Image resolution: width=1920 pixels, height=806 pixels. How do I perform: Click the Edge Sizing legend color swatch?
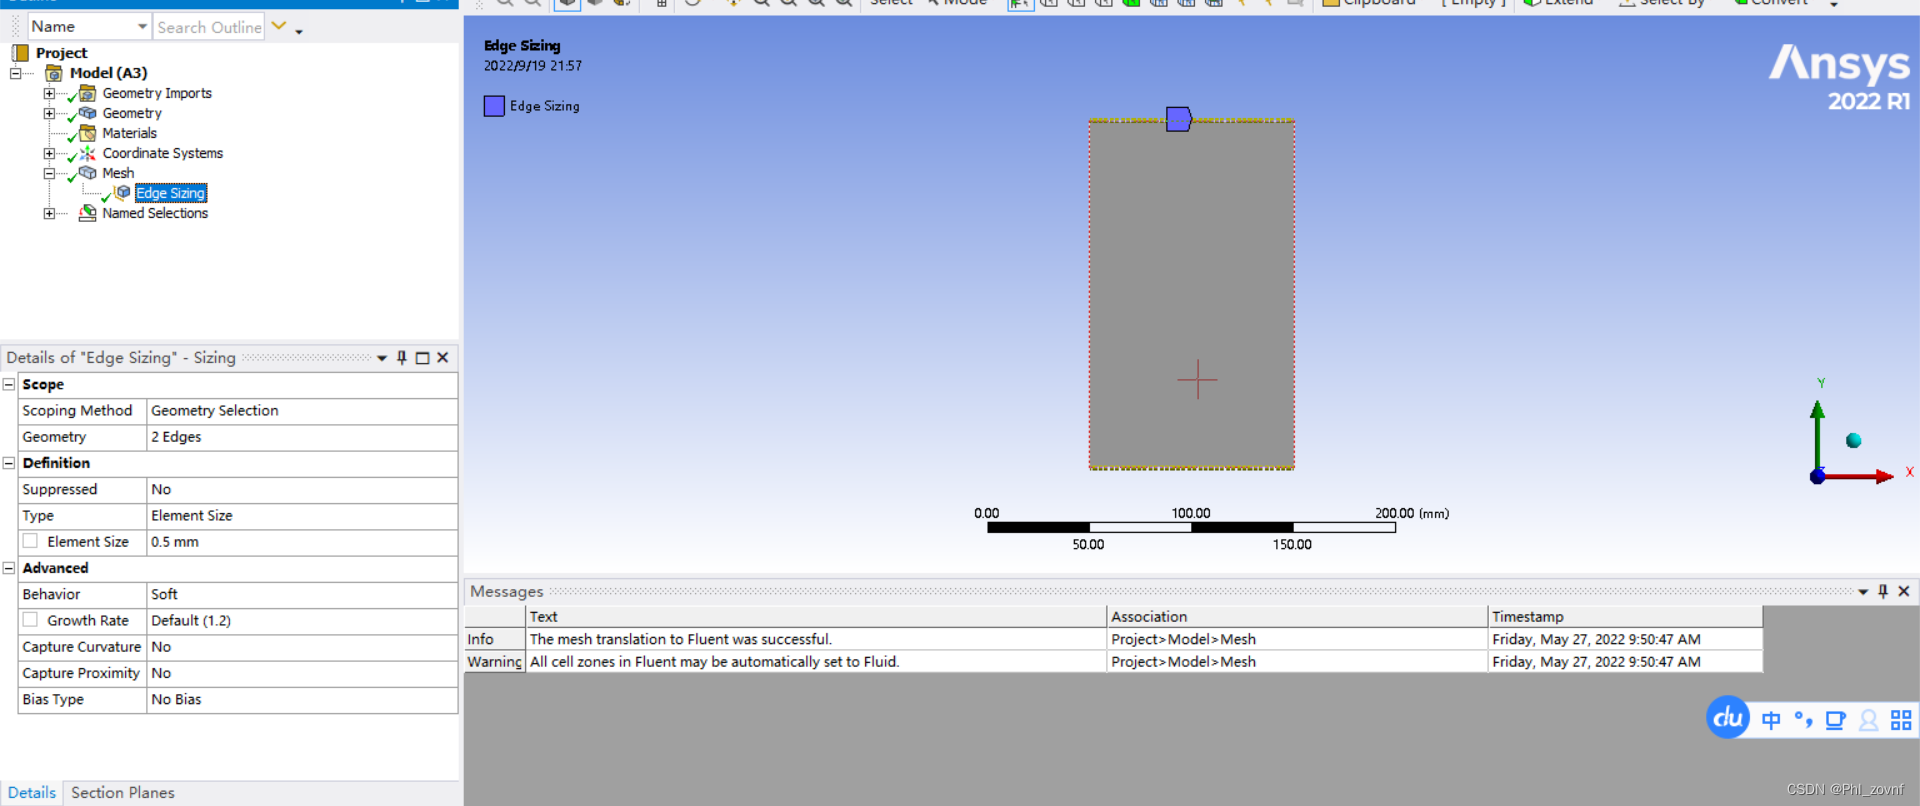(494, 106)
